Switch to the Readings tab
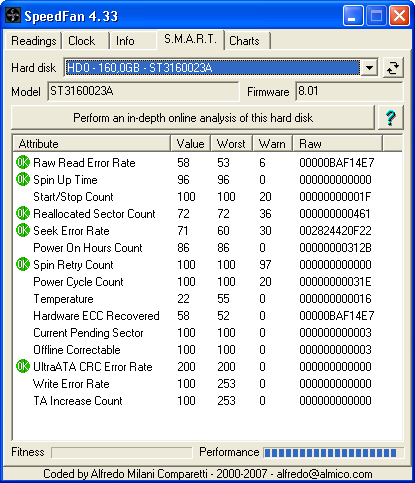The image size is (415, 483). (33, 41)
